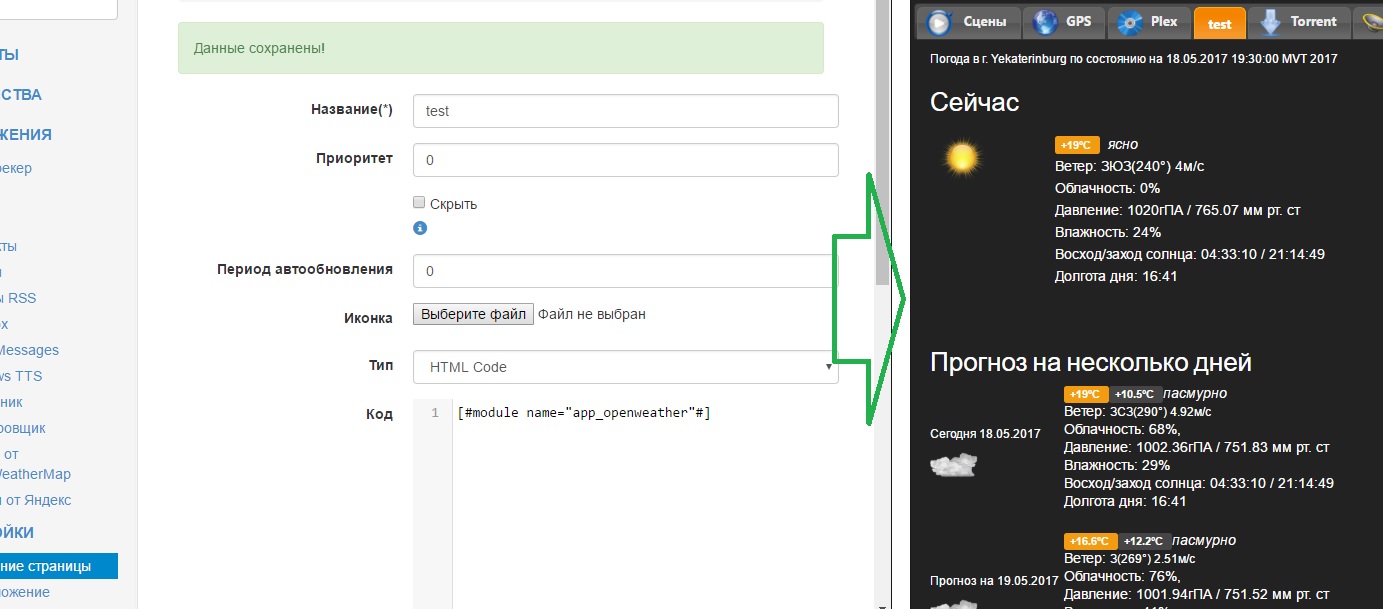
Task: Click the Прогноз на 19.05.2017 label
Action: [994, 581]
